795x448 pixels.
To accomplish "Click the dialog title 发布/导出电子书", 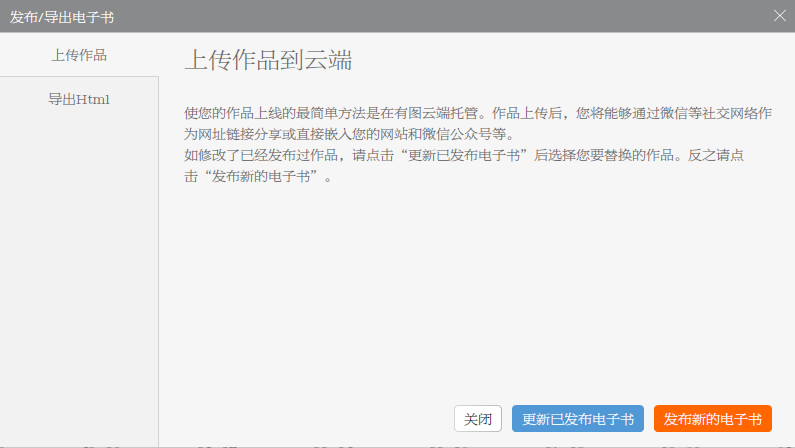I will (x=62, y=17).
